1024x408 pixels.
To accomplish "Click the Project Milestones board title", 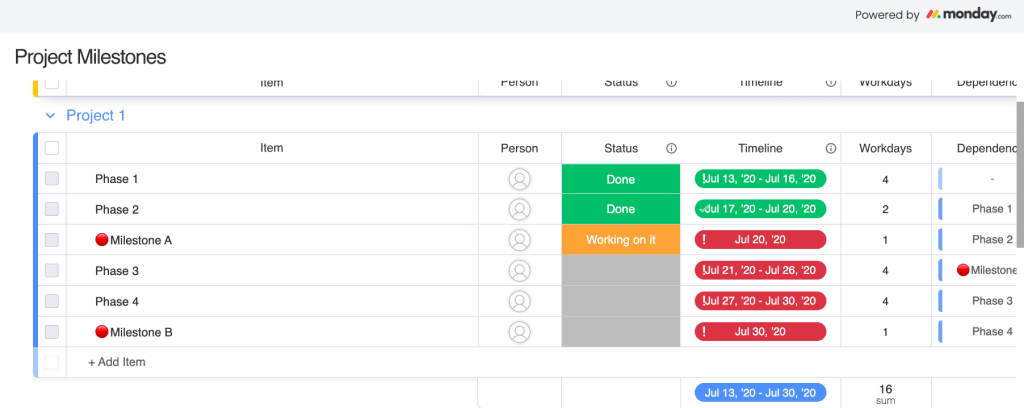I will [90, 57].
